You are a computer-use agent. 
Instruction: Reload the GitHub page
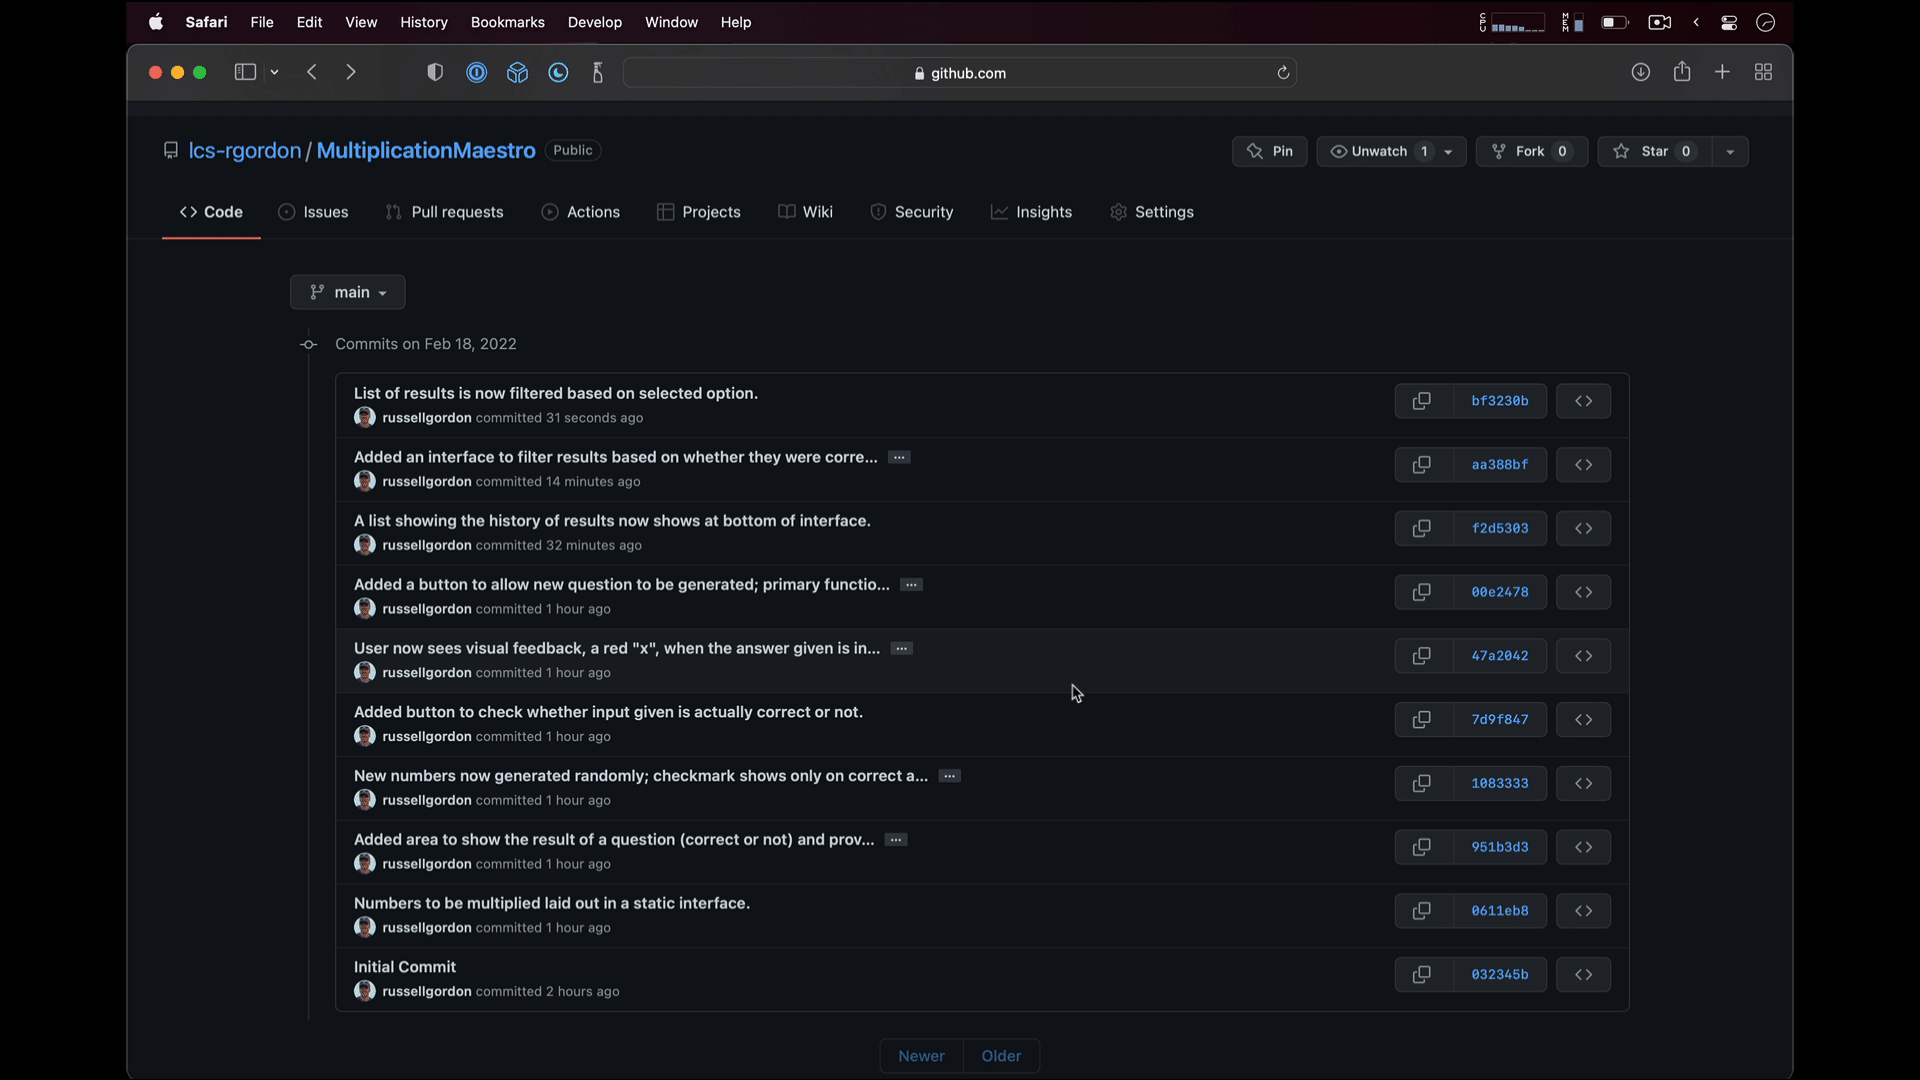(x=1283, y=73)
